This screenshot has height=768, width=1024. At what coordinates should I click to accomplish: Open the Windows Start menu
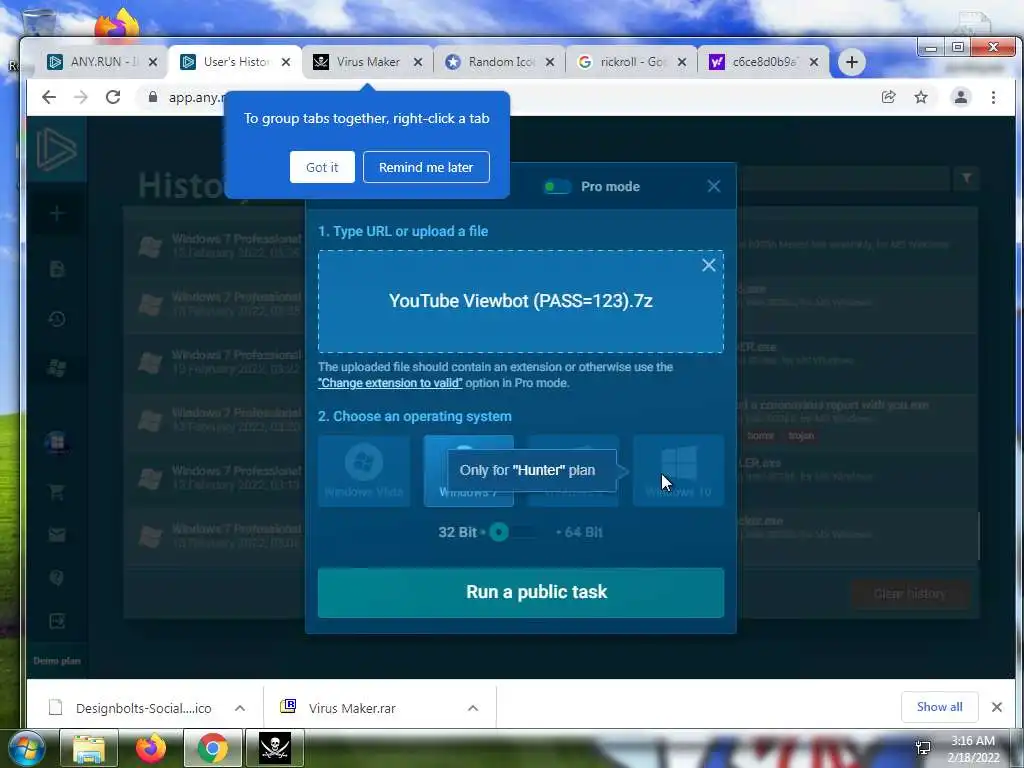click(26, 748)
